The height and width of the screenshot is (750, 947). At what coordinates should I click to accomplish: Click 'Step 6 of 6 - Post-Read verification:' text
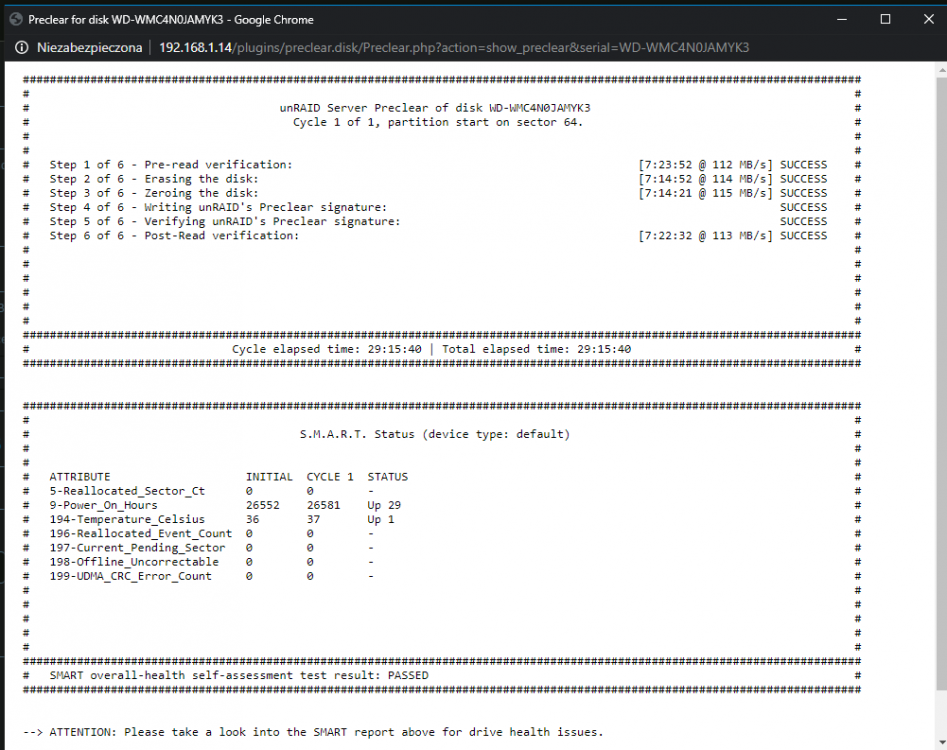tap(174, 236)
